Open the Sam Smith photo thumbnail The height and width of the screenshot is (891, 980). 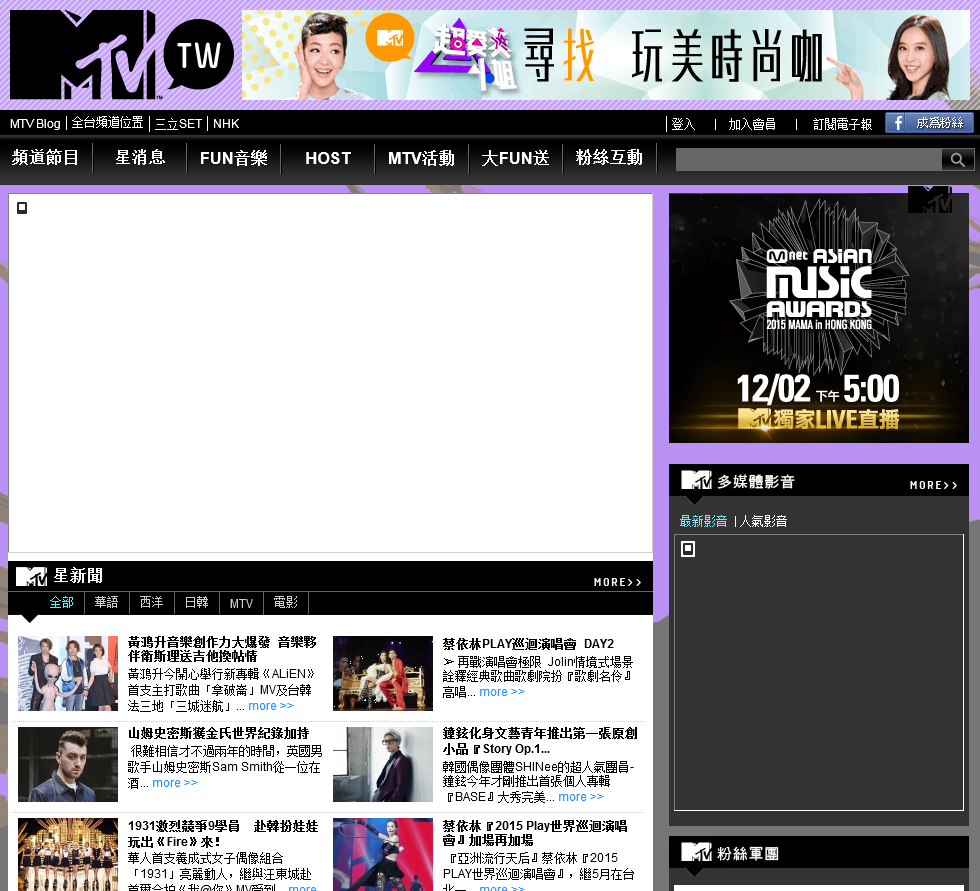pyautogui.click(x=68, y=764)
